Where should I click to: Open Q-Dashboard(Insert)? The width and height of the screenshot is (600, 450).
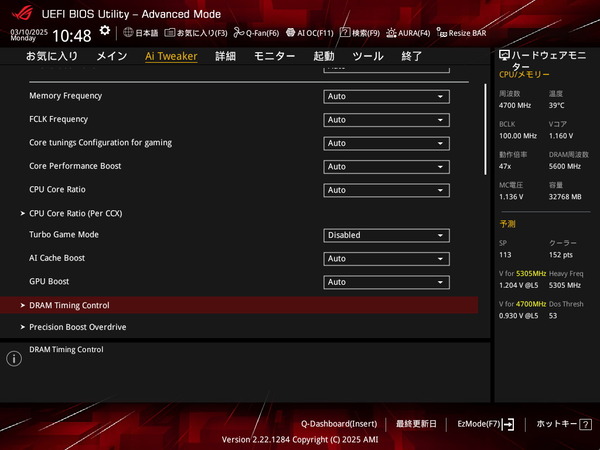pos(339,424)
